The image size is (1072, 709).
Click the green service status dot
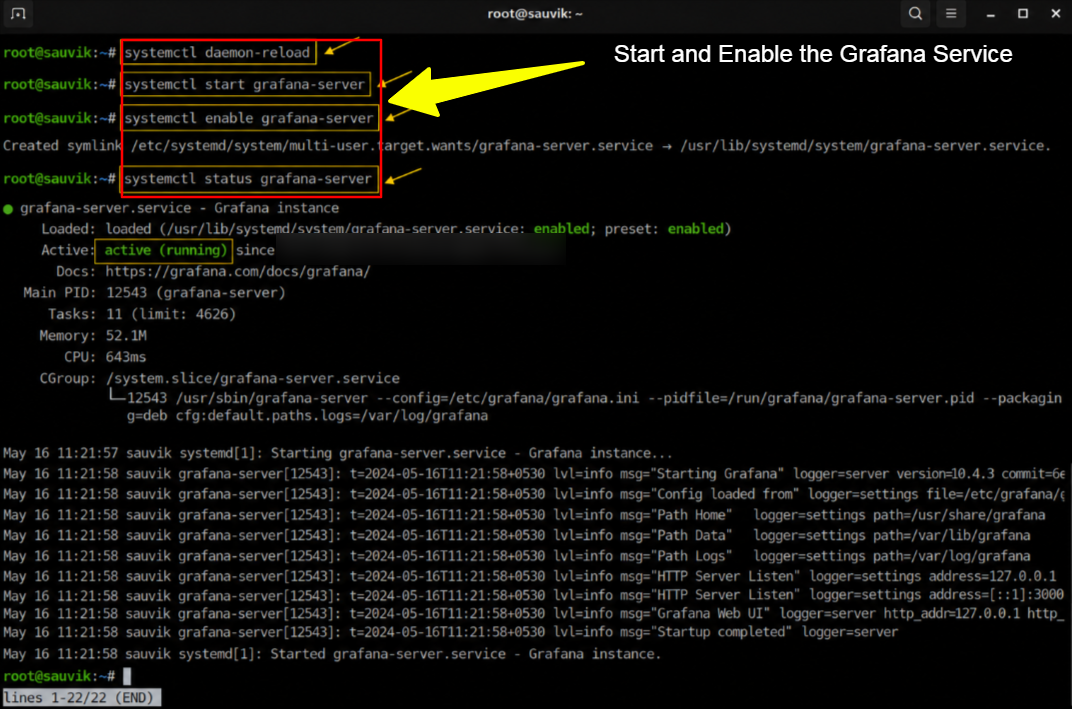[8, 209]
